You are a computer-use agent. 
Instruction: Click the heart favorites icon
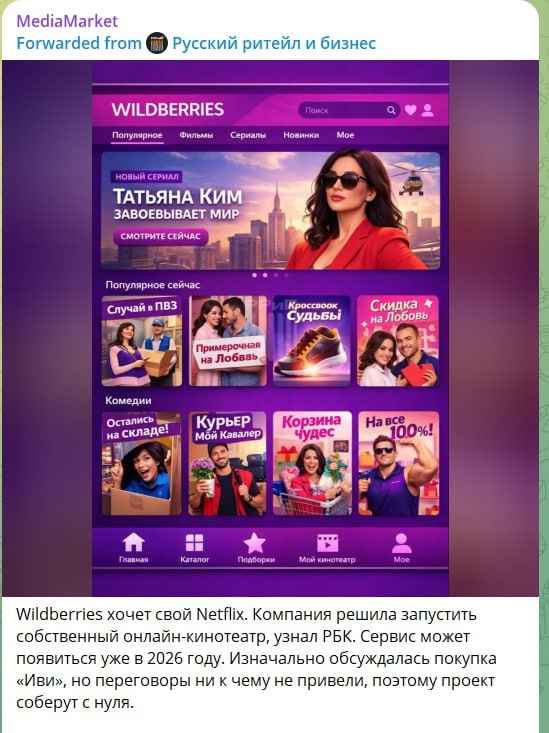point(410,110)
